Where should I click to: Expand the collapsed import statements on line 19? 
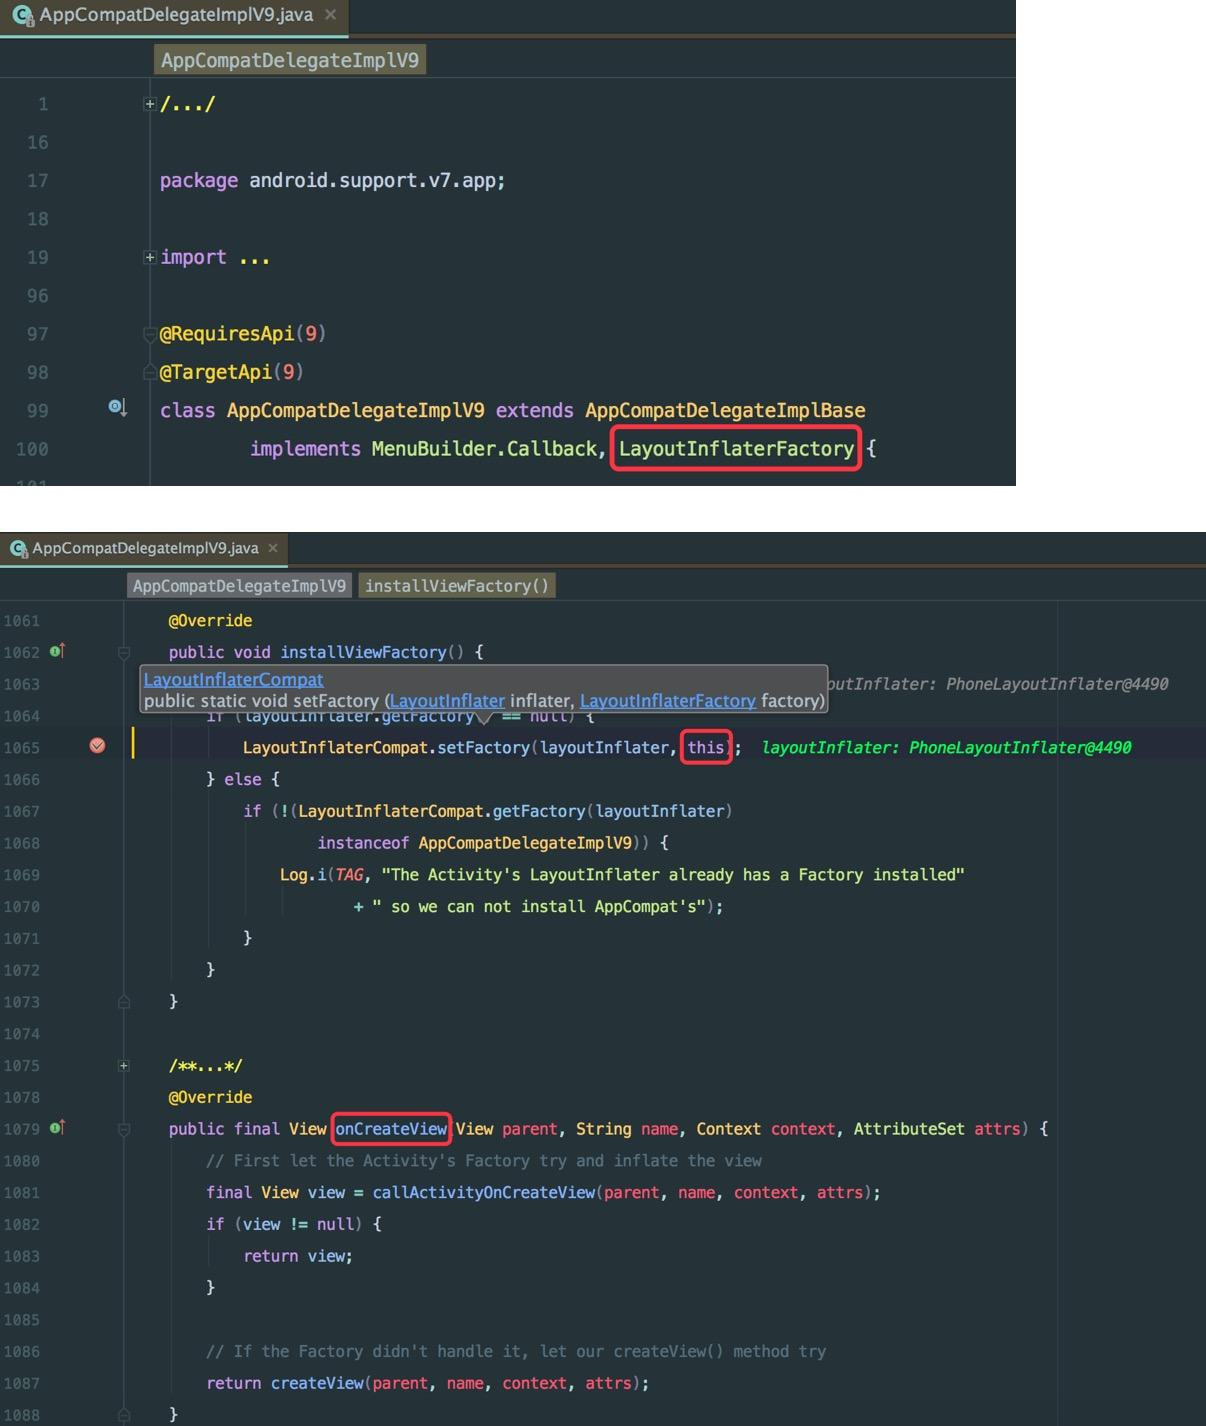point(149,256)
